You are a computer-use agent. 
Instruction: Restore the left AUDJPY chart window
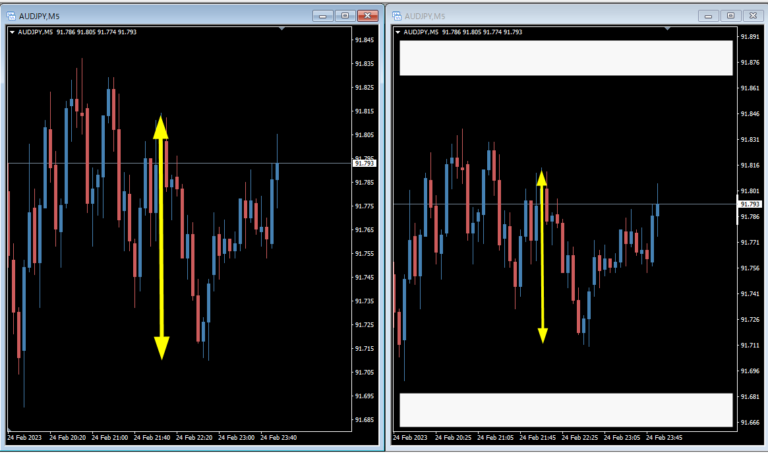point(345,15)
